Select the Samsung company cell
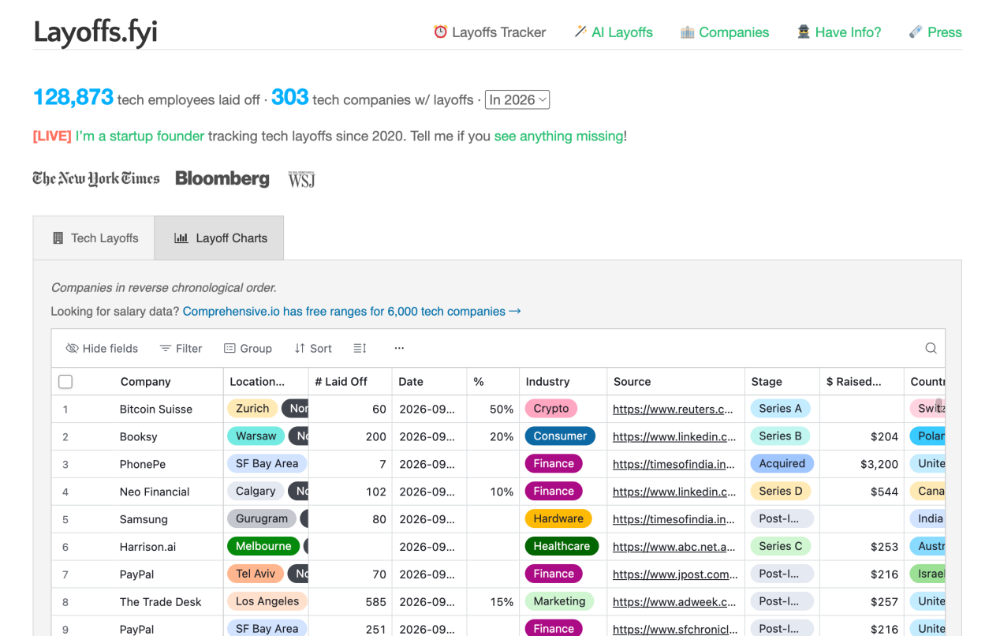 click(143, 519)
